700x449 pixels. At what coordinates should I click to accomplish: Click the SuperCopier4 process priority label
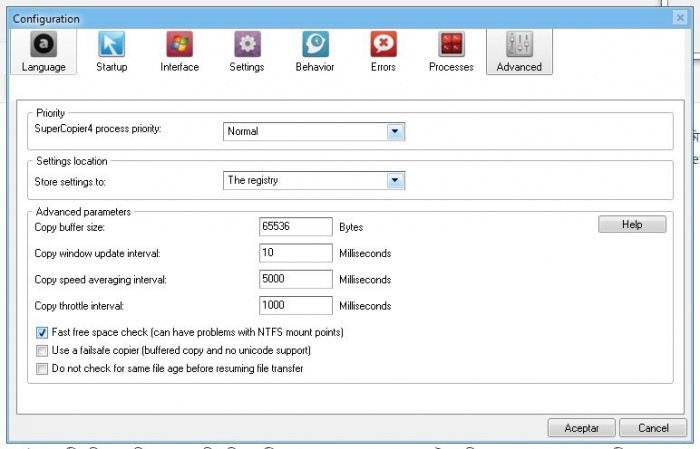[98, 129]
